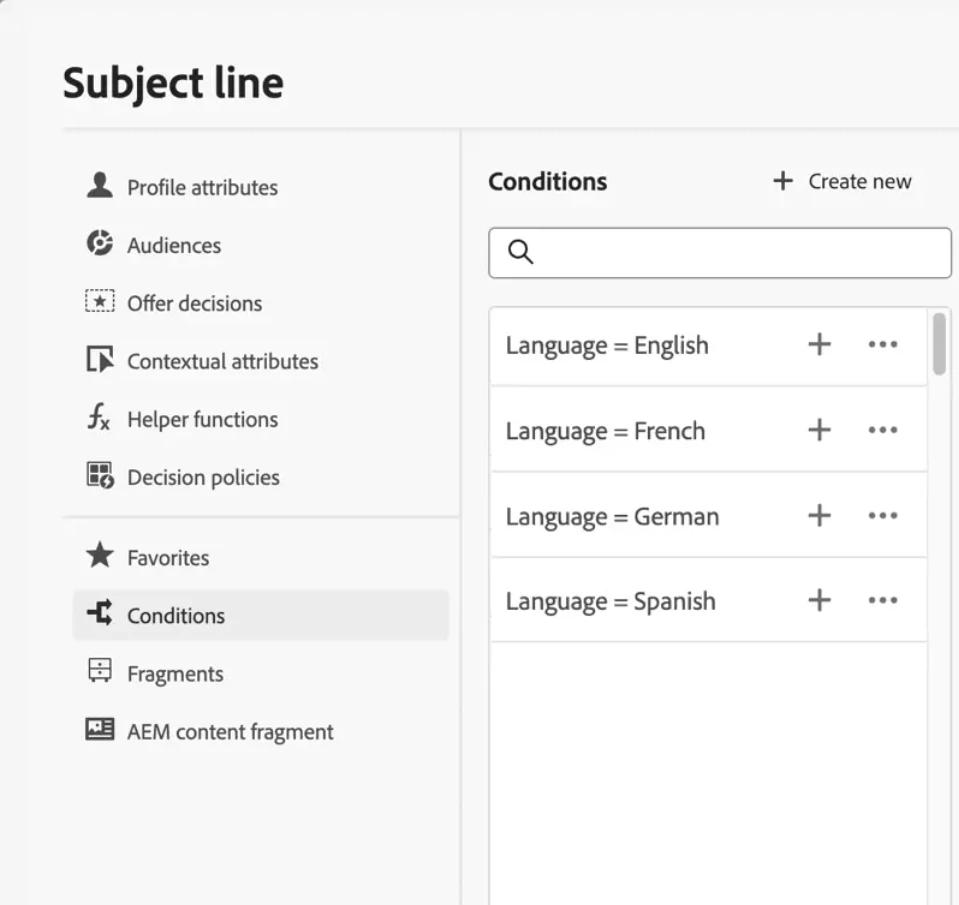
Task: Open more options for Language = English
Action: (882, 345)
